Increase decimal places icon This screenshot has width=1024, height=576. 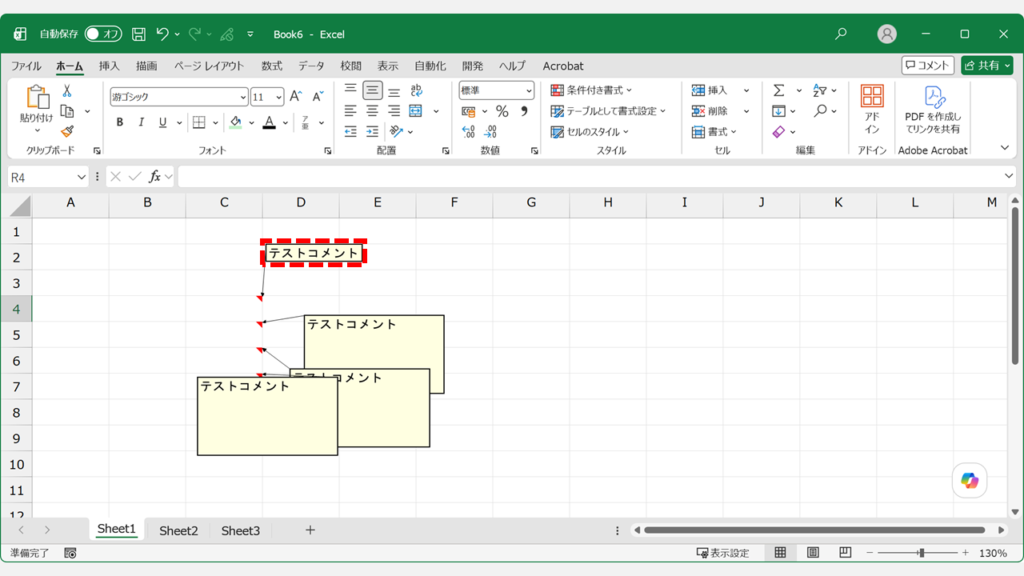[x=468, y=132]
